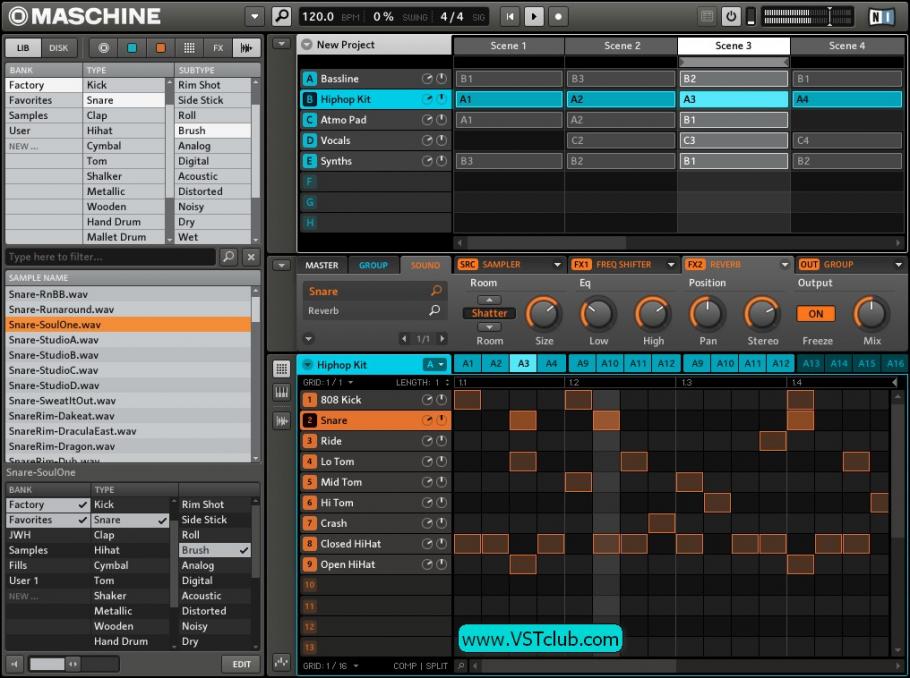The image size is (910, 678).
Task: Select the FX browser filter icon
Action: 217,48
